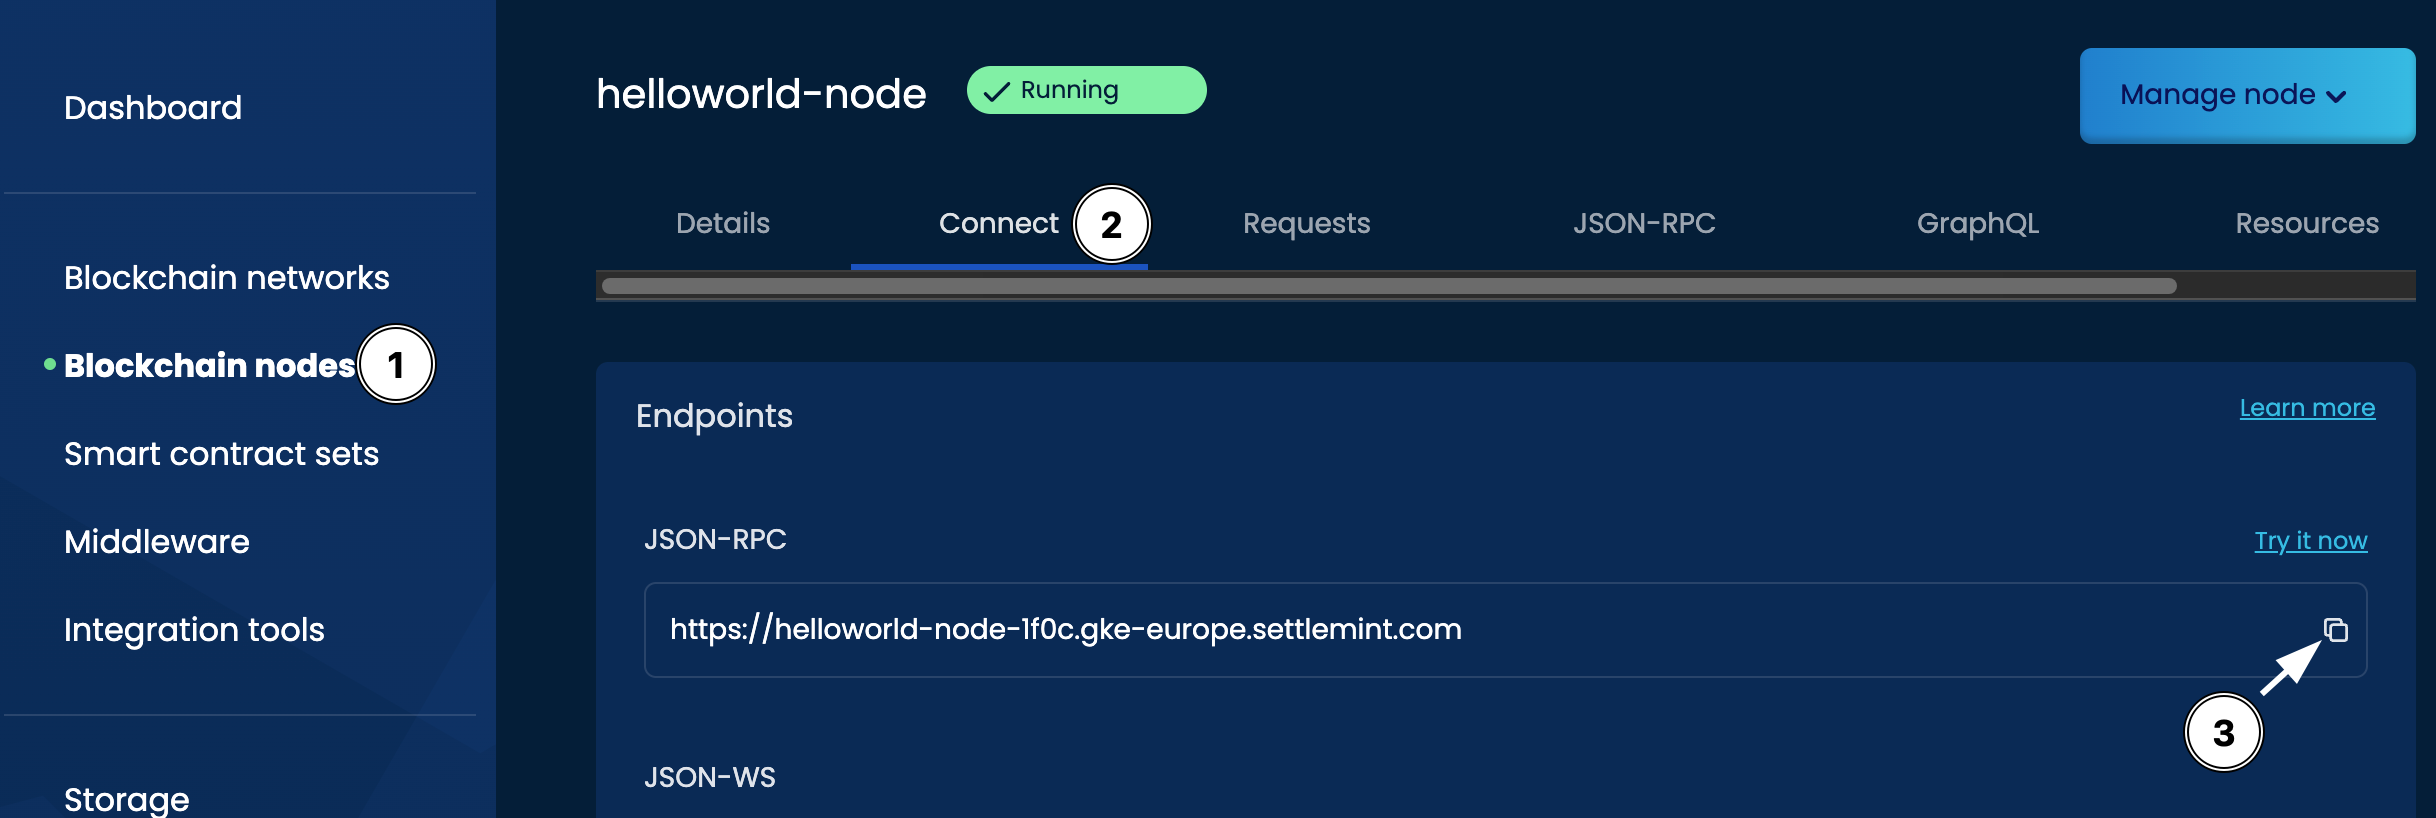Click the Learn more link
This screenshot has width=2436, height=818.
tap(2307, 408)
